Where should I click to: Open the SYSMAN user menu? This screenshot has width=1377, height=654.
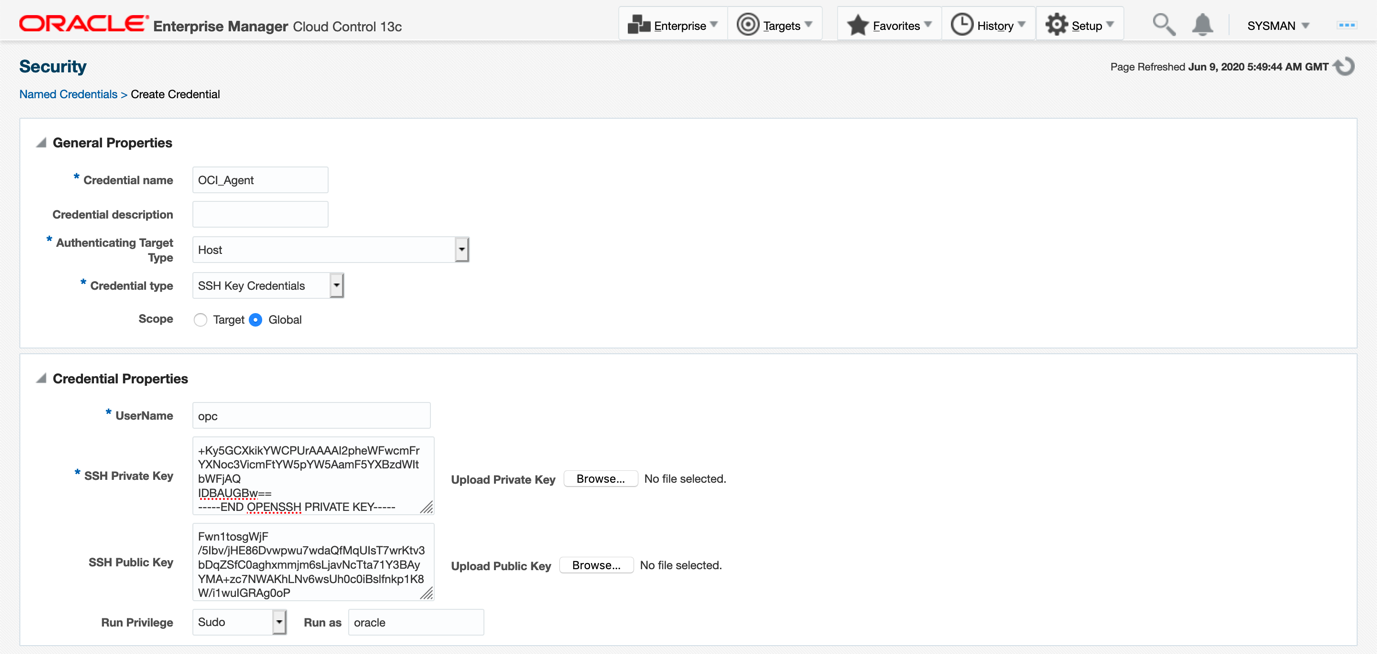coord(1278,26)
